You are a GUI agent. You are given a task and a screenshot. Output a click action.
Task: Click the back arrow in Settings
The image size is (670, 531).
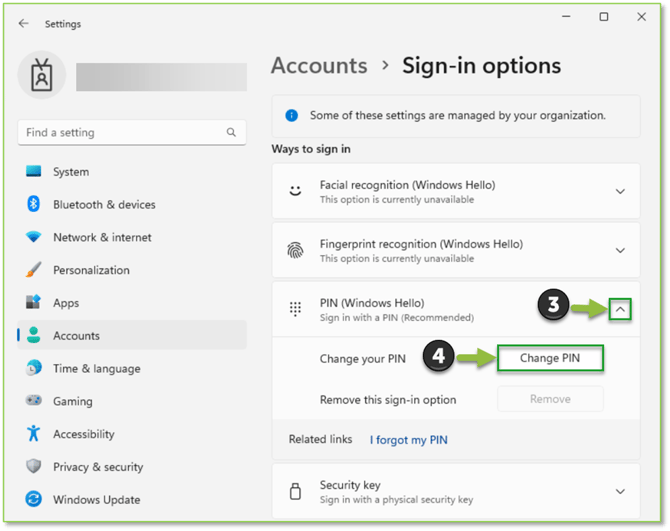(x=24, y=23)
